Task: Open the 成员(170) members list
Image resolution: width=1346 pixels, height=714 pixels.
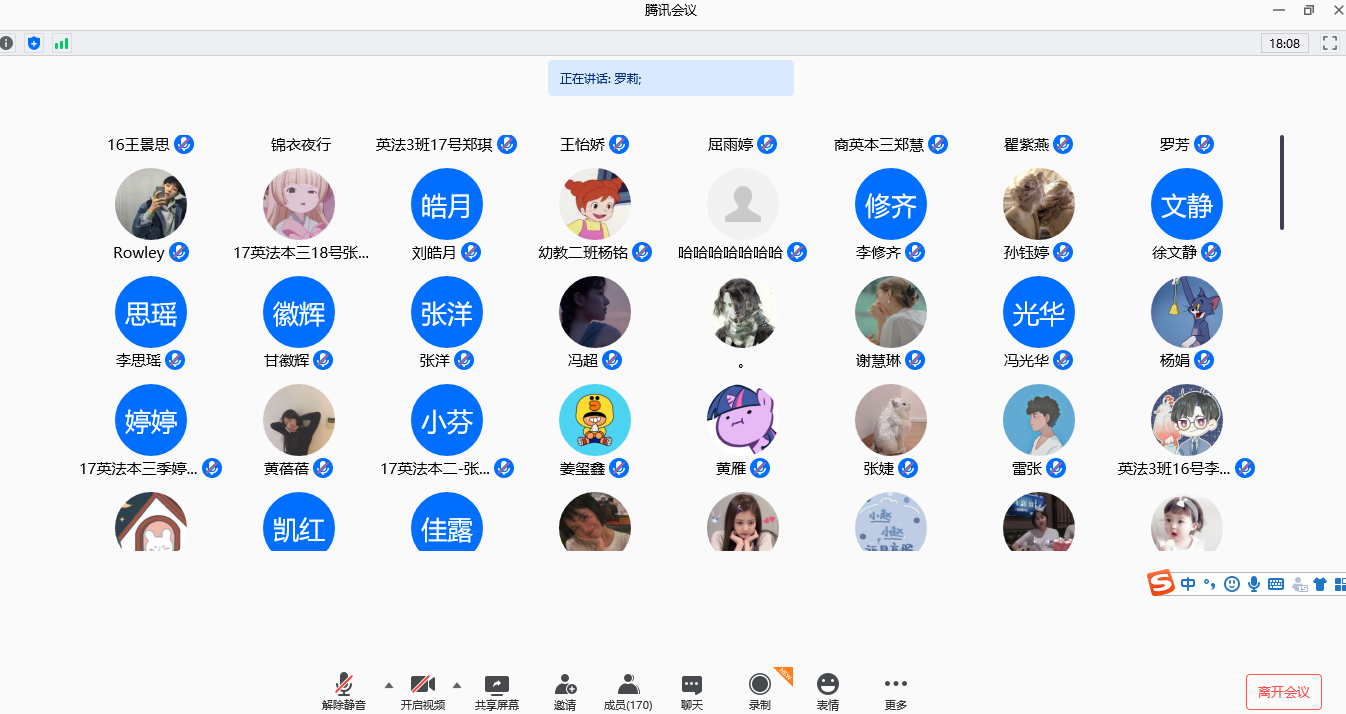Action: (x=628, y=685)
